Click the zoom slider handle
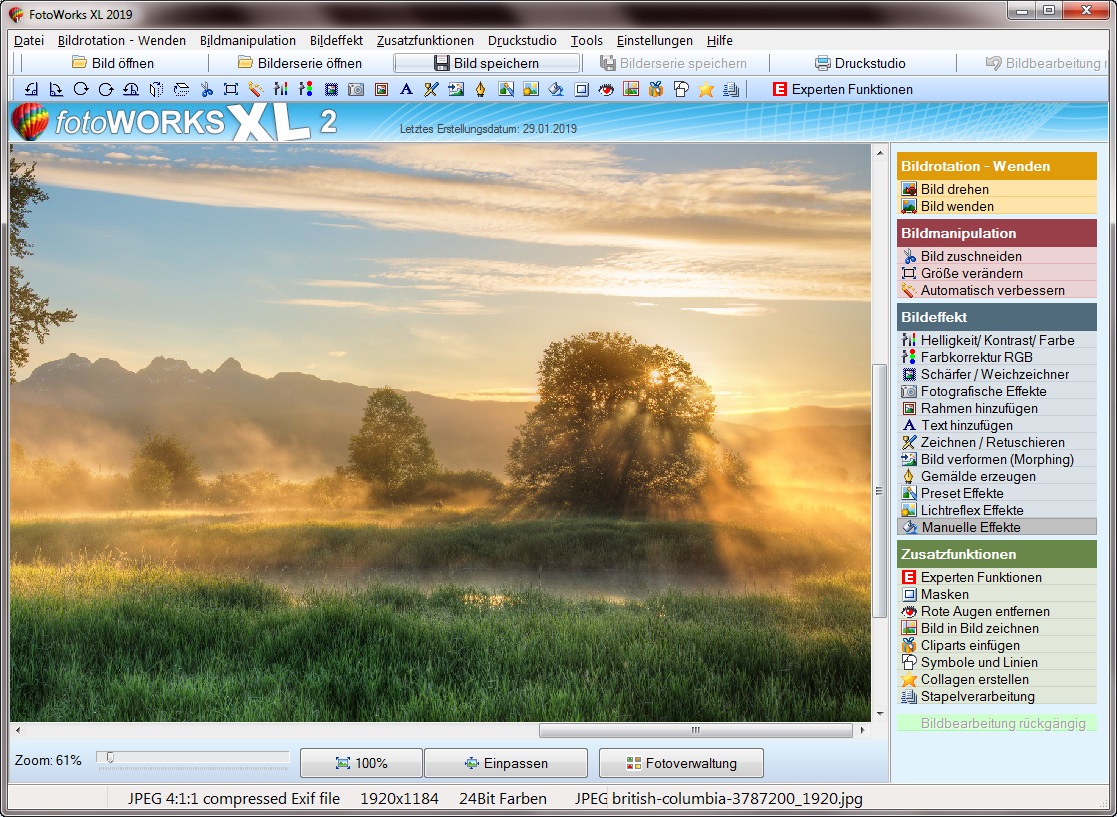 click(109, 758)
